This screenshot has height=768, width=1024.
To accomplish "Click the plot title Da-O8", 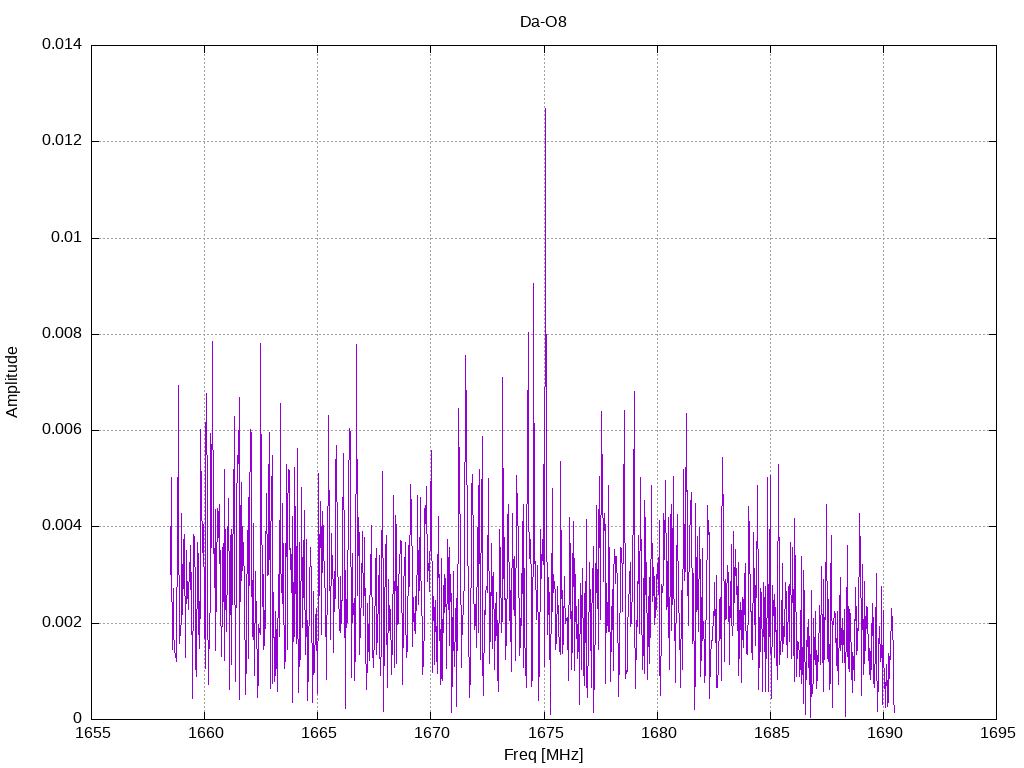I will click(x=543, y=22).
